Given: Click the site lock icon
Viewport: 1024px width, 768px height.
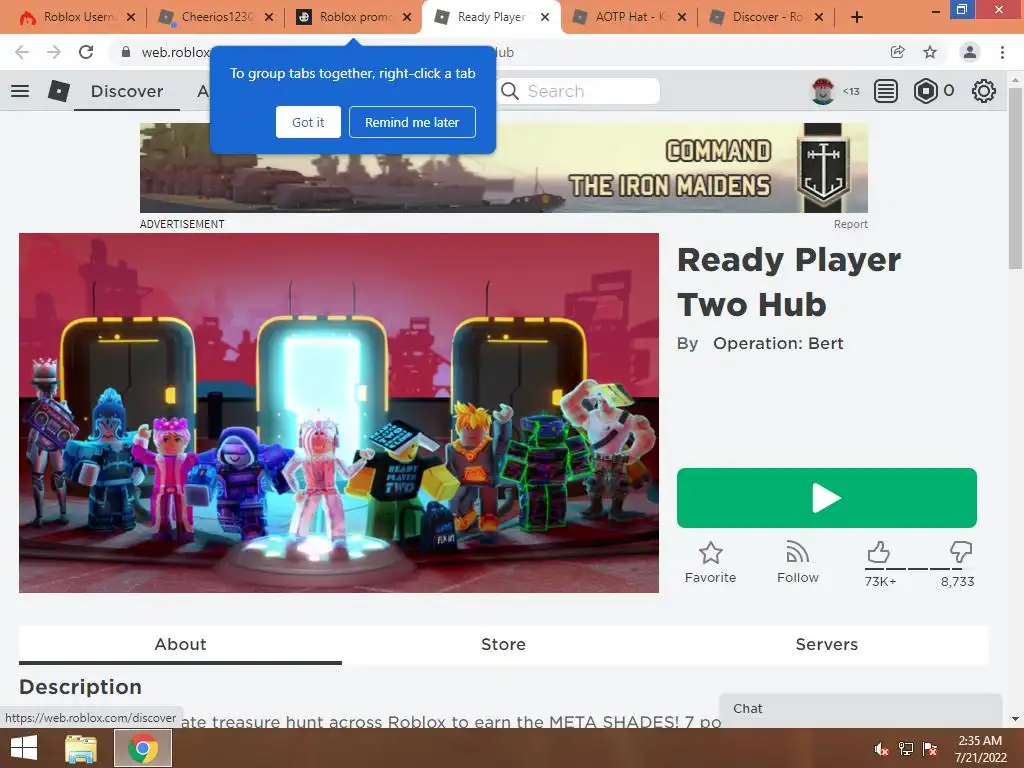Looking at the screenshot, I should click(x=126, y=52).
